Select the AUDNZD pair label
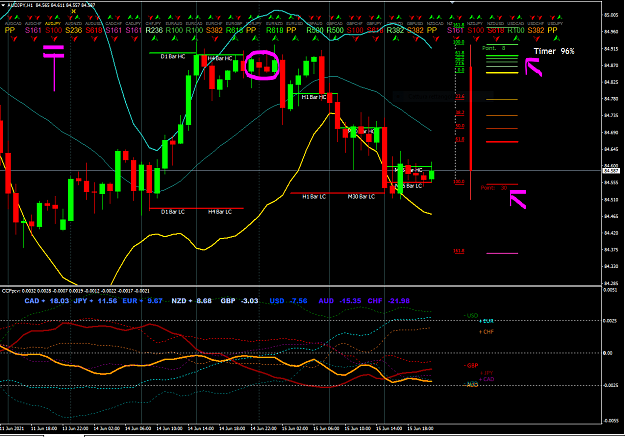The width and height of the screenshot is (625, 437). click(73, 24)
